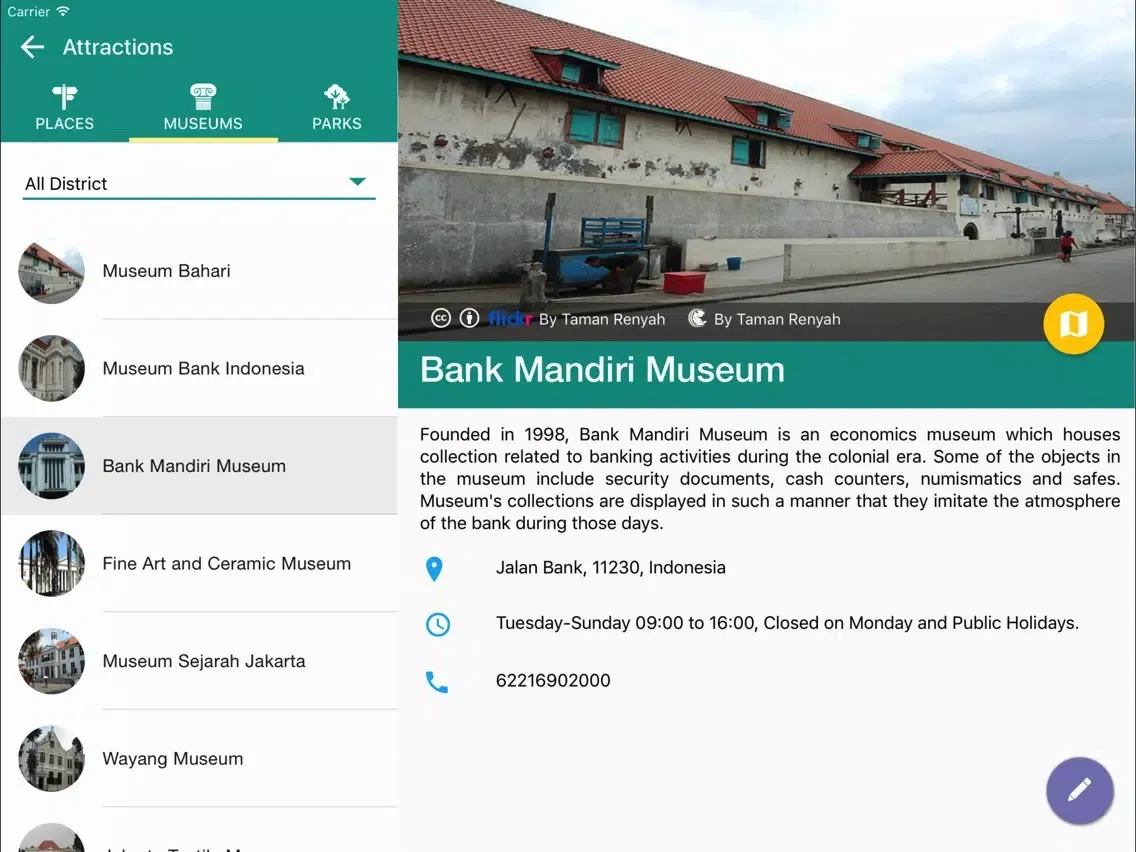Tap the Museums column icon
The image size is (1136, 852).
(203, 96)
